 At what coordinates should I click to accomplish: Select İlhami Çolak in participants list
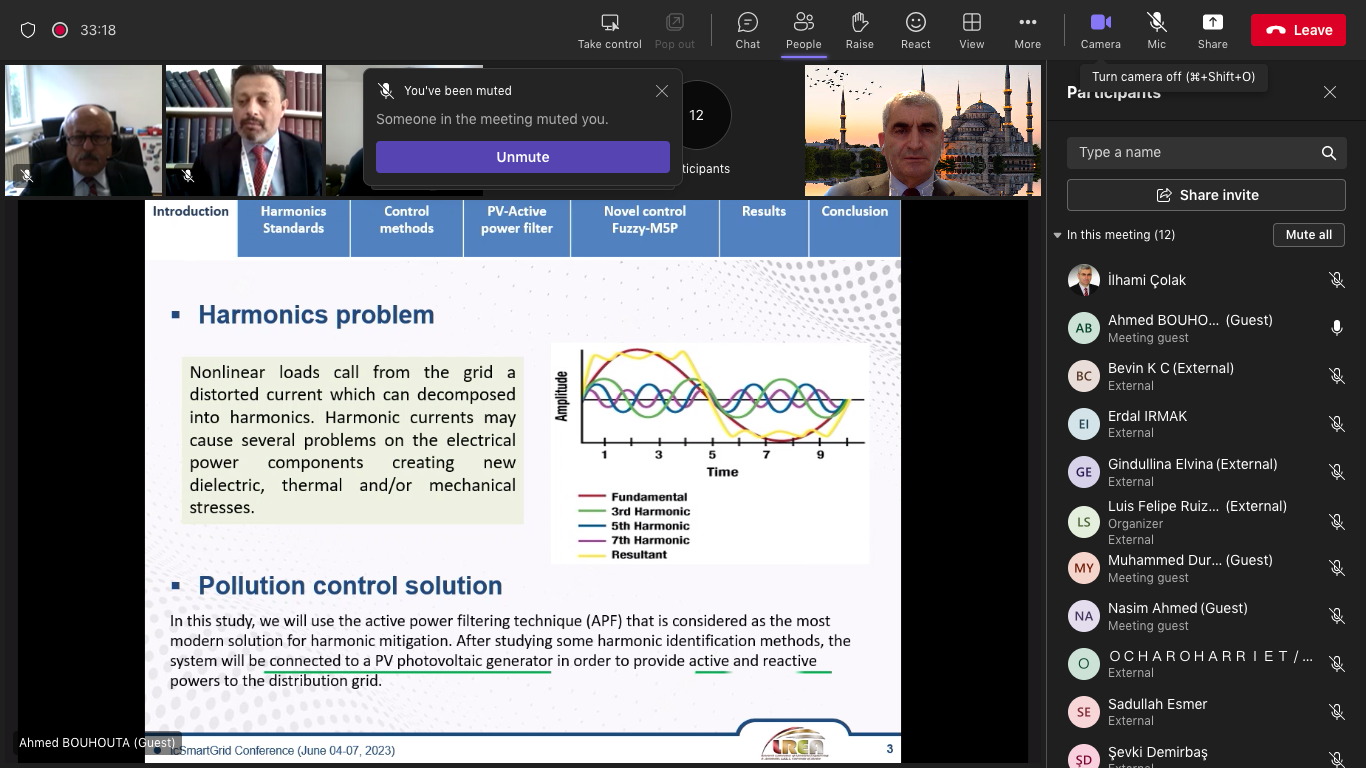click(x=1206, y=280)
